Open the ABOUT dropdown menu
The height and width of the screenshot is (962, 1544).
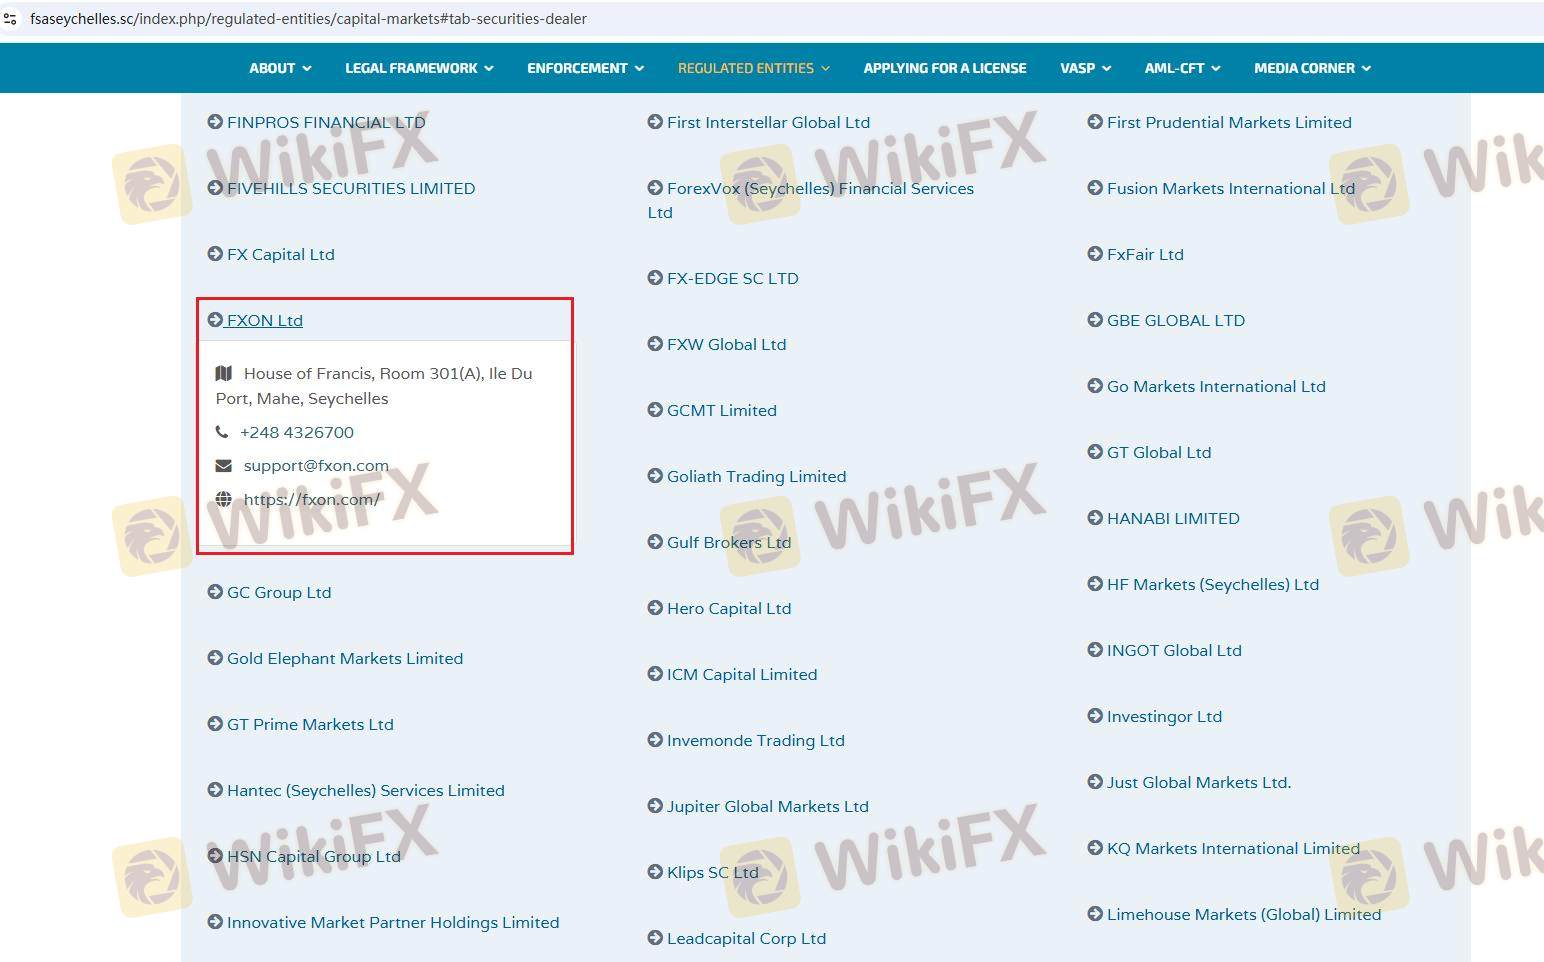pos(280,68)
